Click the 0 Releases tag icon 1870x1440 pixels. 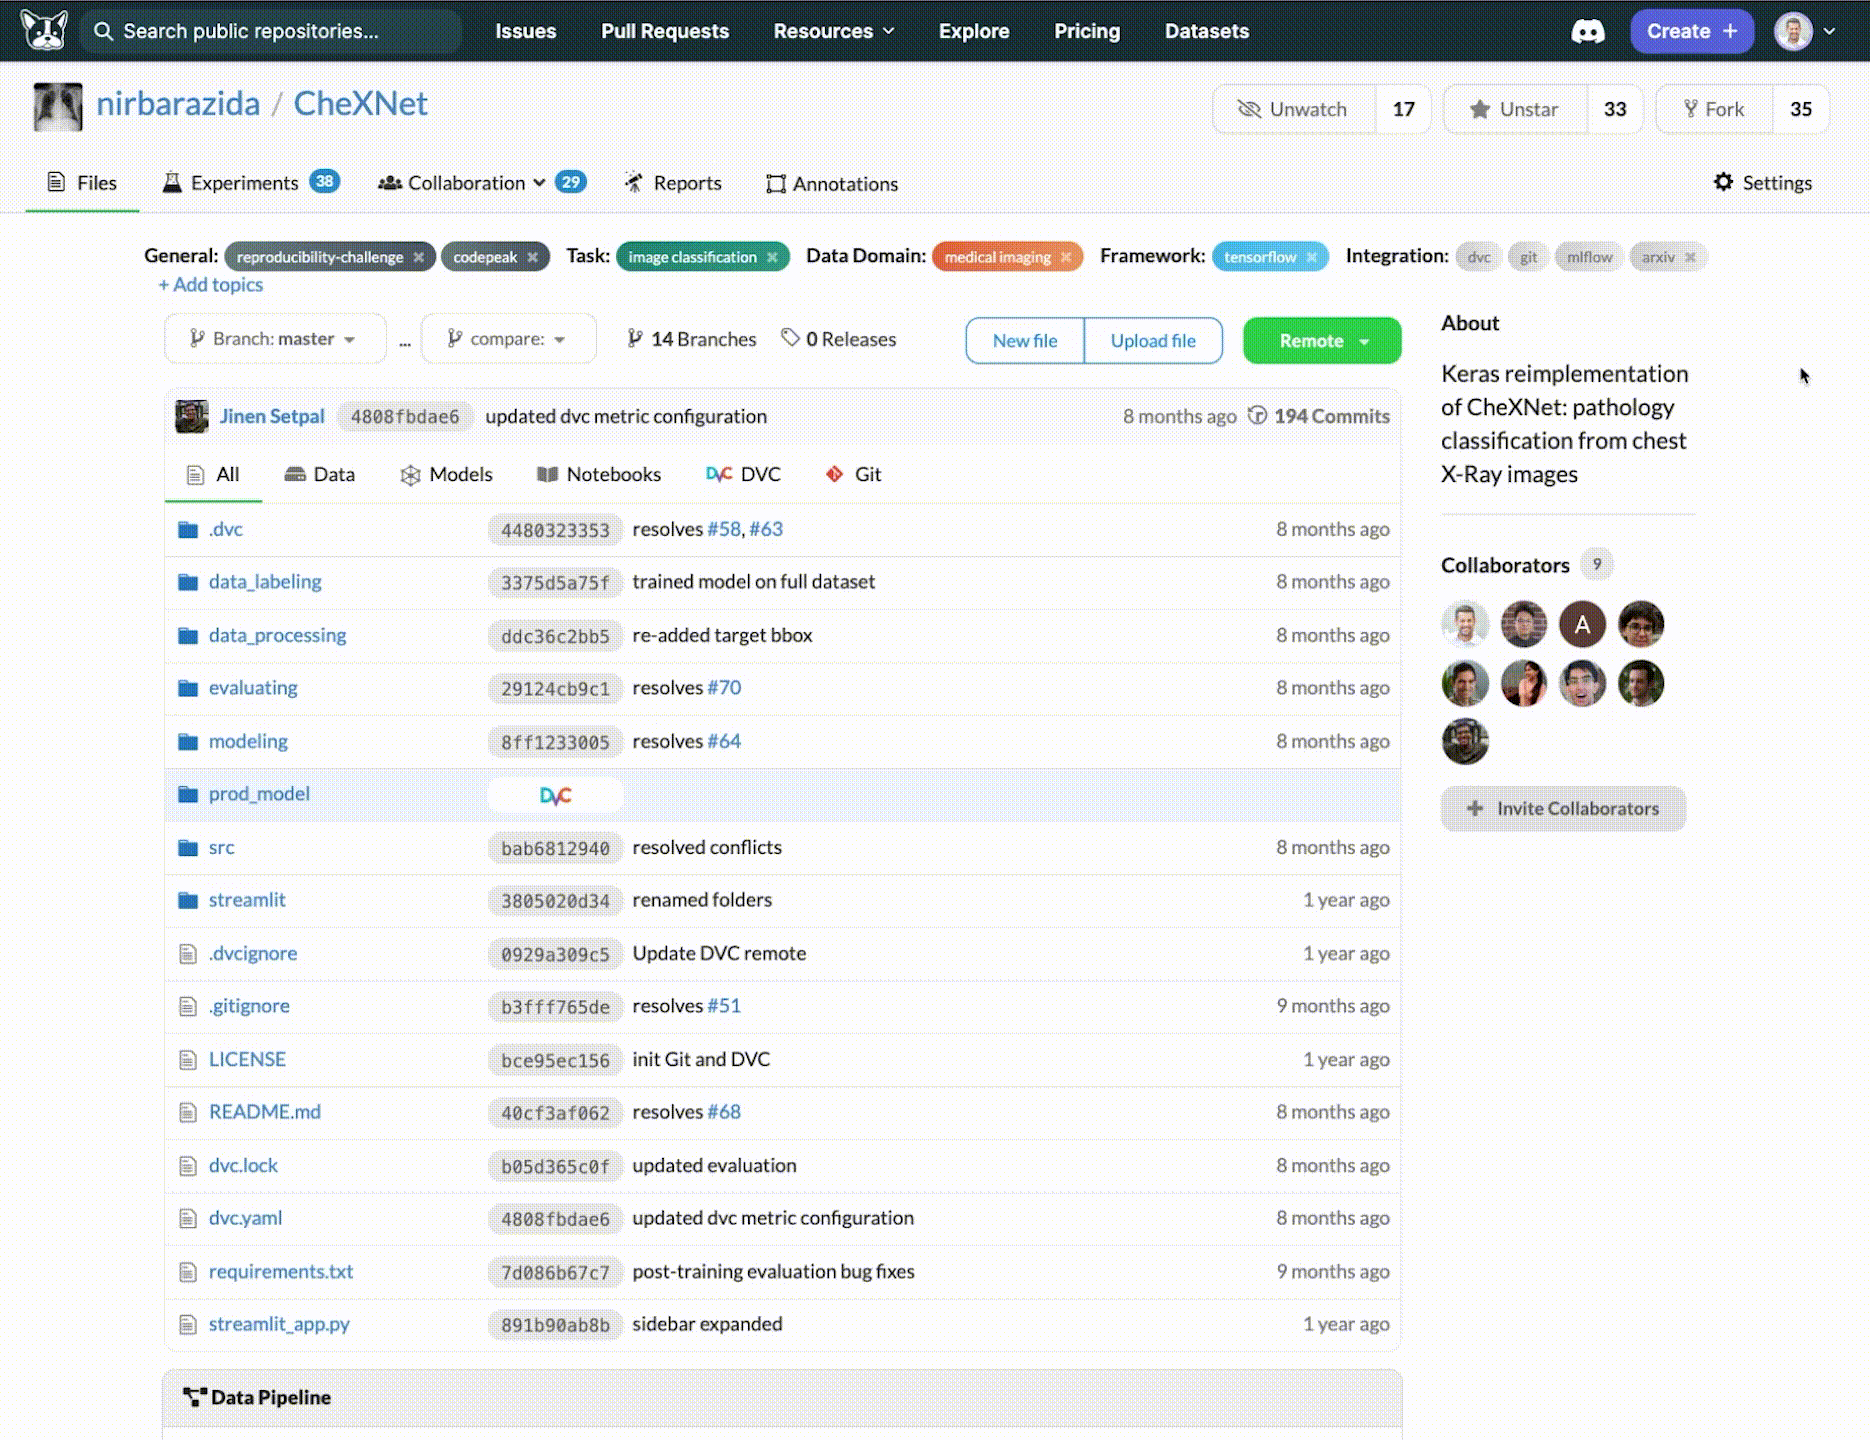point(790,338)
